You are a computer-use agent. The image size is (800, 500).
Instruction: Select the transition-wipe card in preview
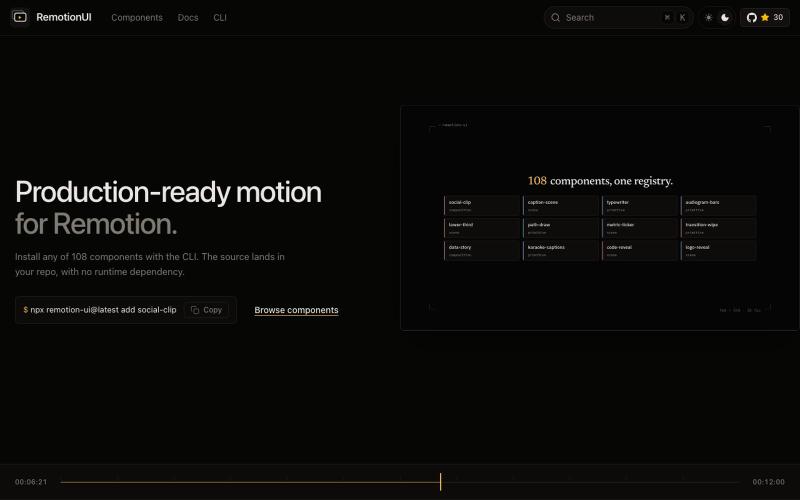(719, 228)
